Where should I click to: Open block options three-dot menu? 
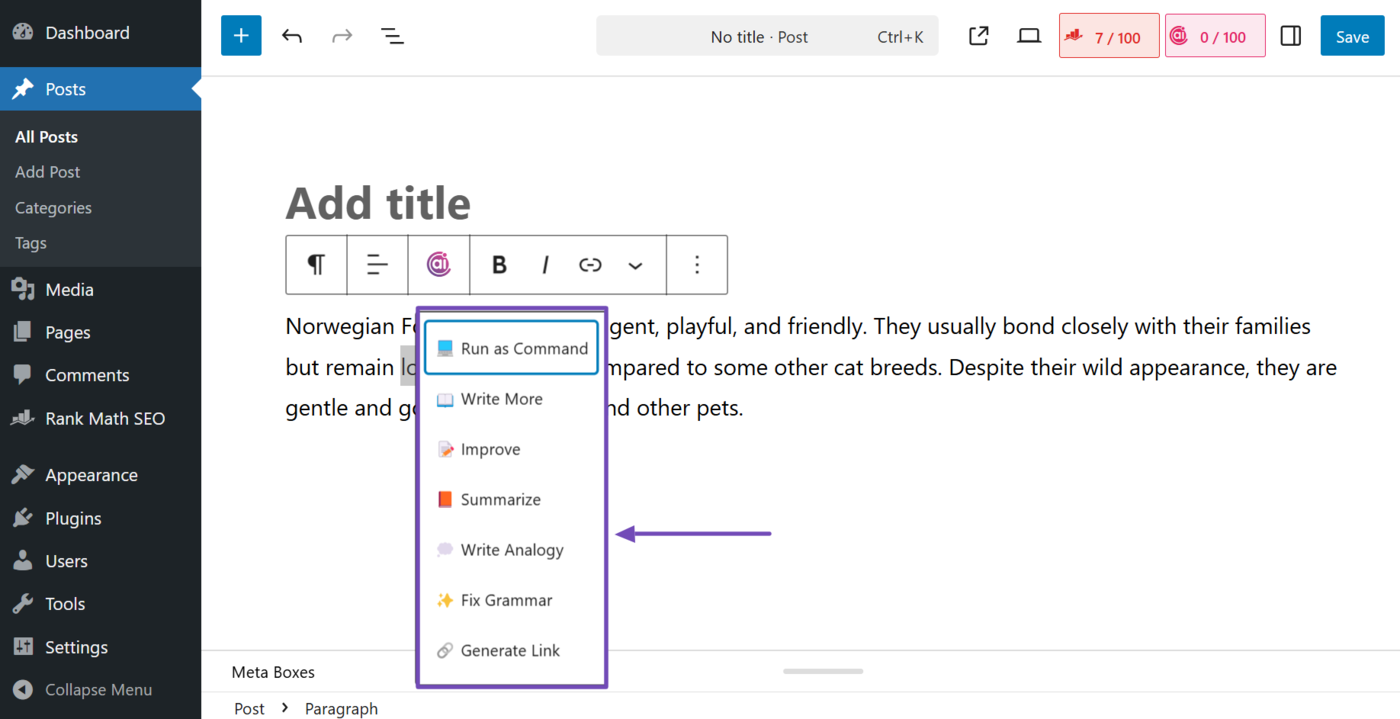[697, 265]
